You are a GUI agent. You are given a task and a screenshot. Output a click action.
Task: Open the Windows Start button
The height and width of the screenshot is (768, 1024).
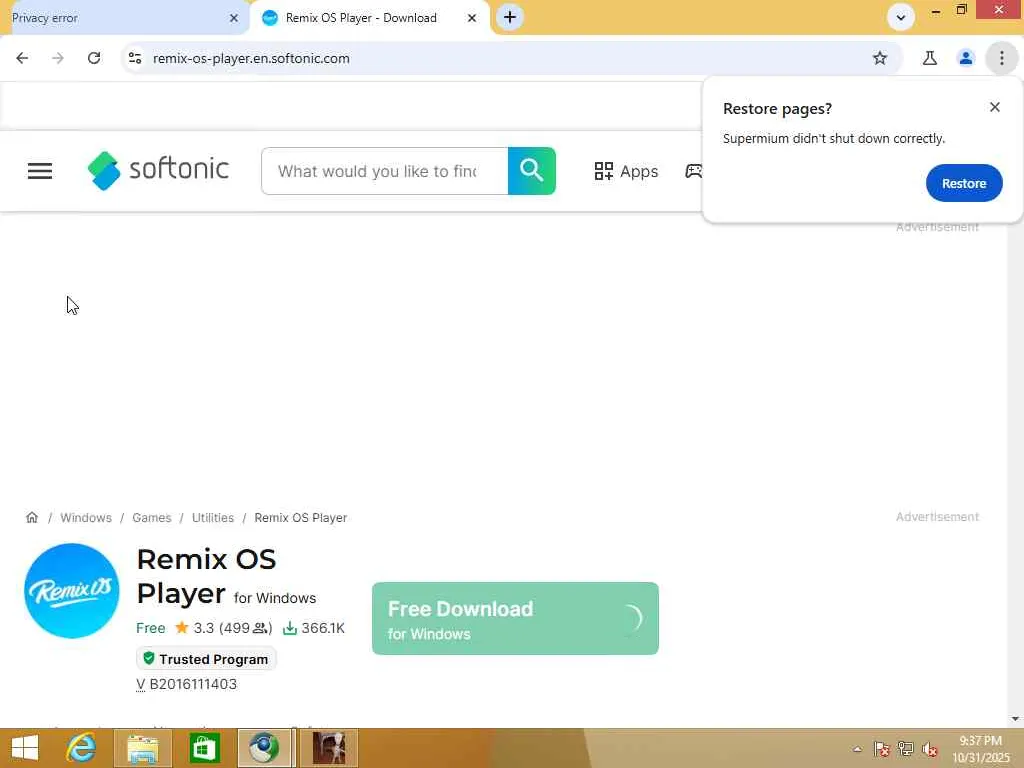pos(25,748)
